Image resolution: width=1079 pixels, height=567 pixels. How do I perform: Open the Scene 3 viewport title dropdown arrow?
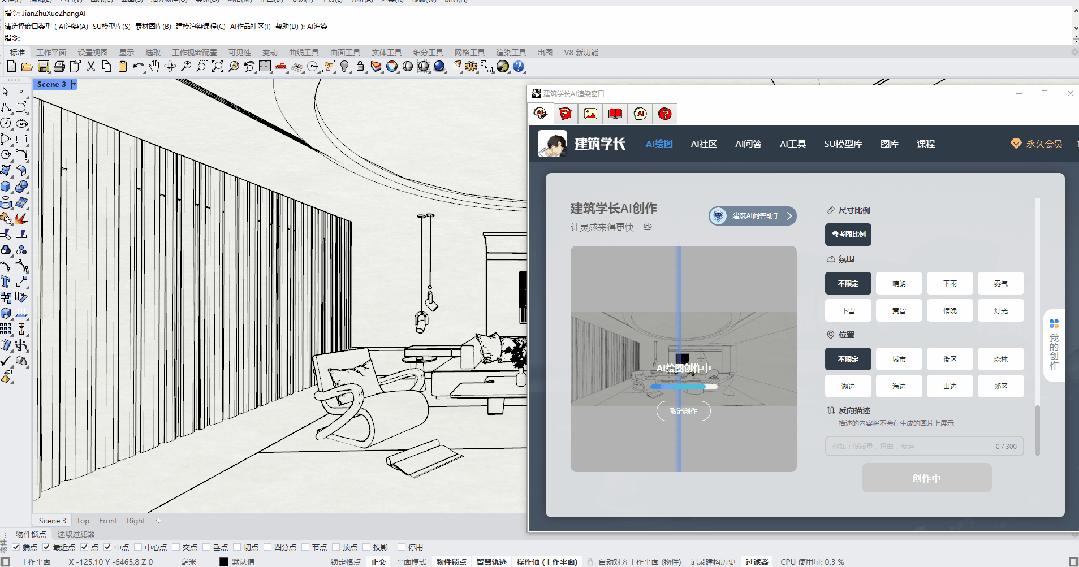point(73,84)
